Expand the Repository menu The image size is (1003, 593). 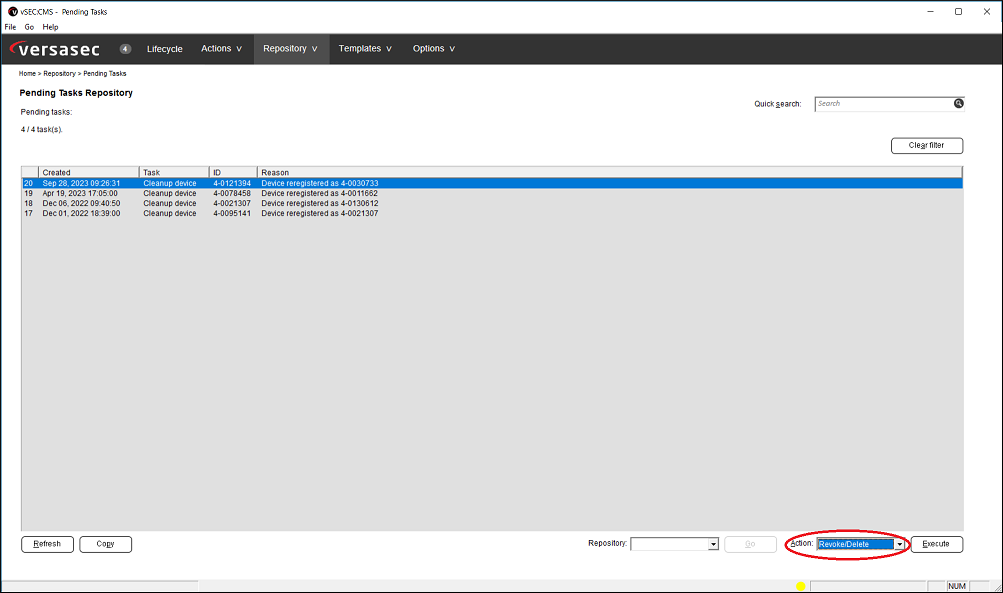[x=290, y=49]
